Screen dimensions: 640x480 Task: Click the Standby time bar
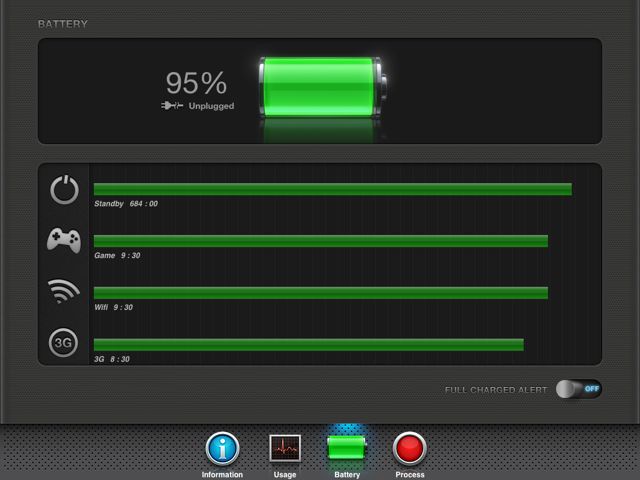(x=333, y=189)
